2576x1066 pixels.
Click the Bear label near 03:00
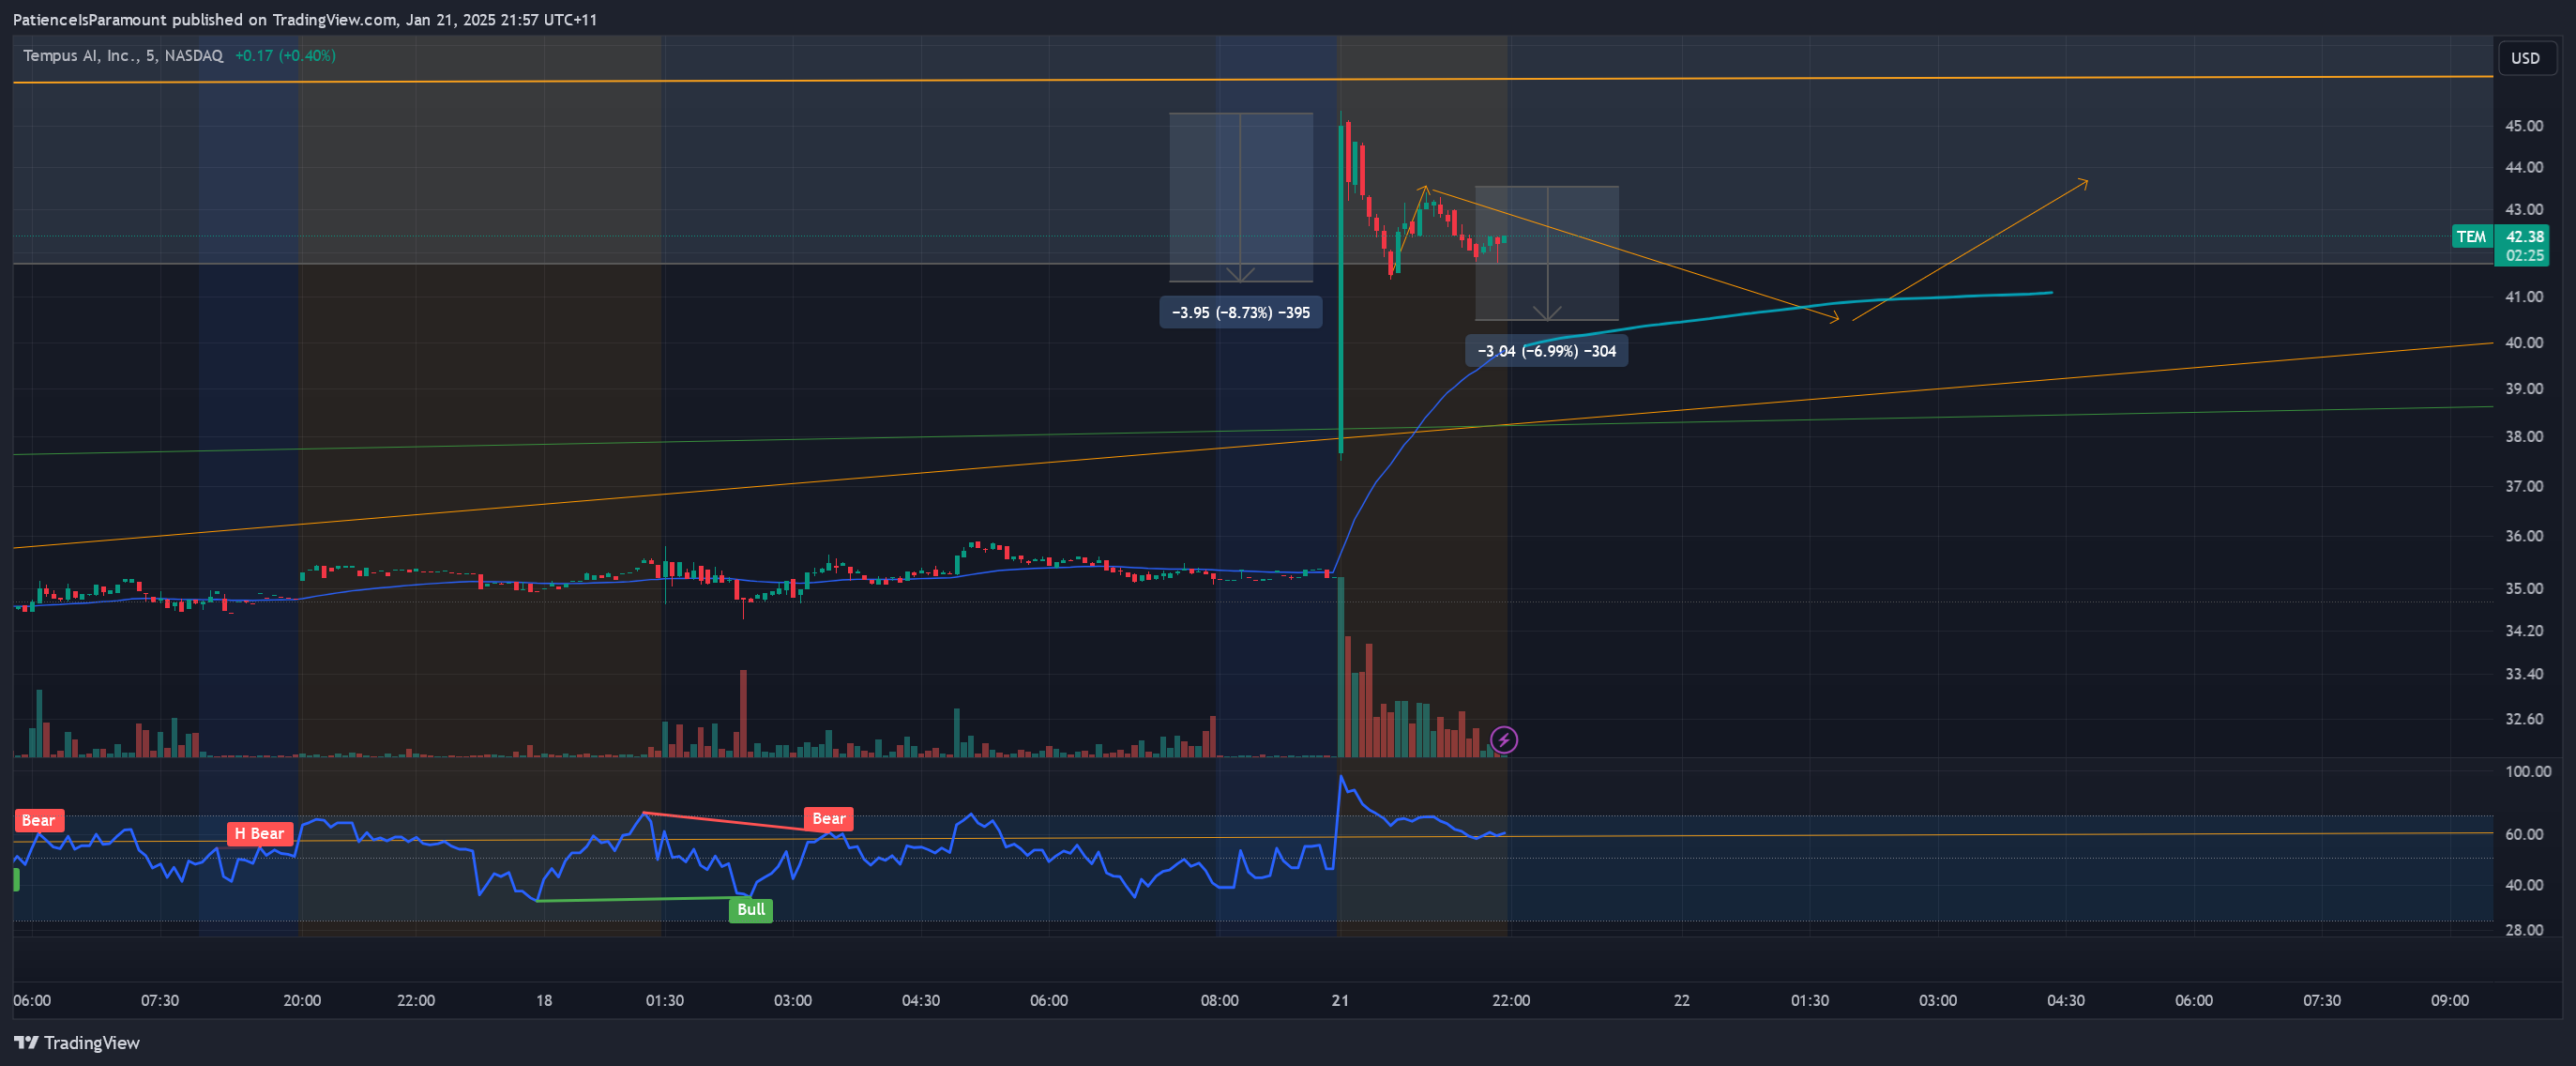[828, 818]
